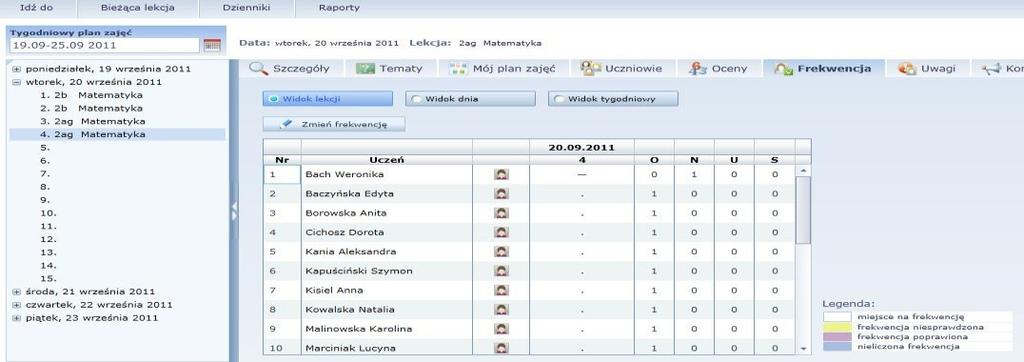Open the Idź do menu
The image size is (1024, 362).
click(37, 8)
